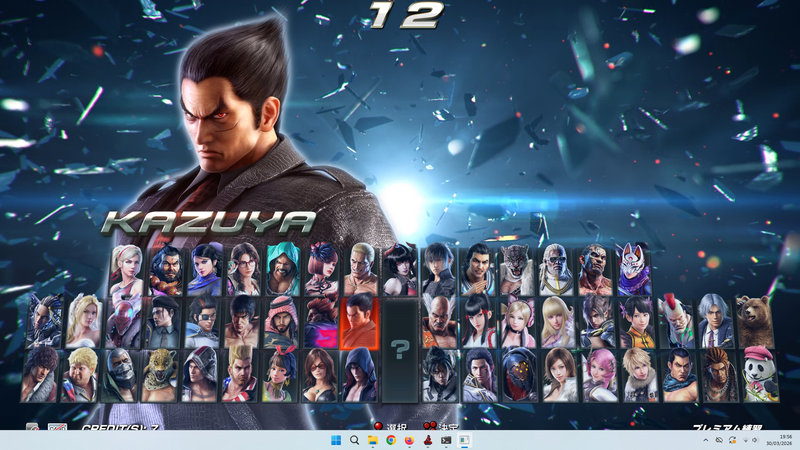
Task: Open the Windows Start menu
Action: click(x=336, y=440)
